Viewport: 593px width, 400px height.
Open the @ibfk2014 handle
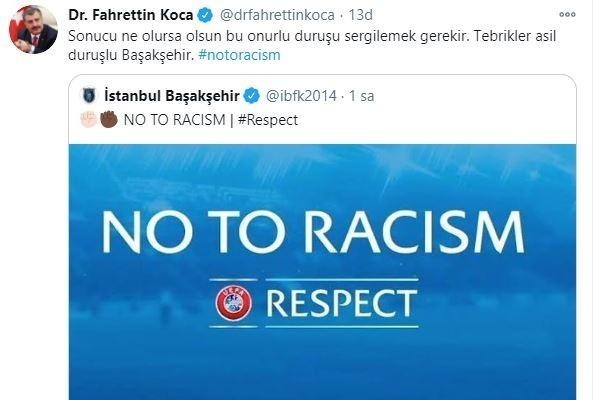301,96
